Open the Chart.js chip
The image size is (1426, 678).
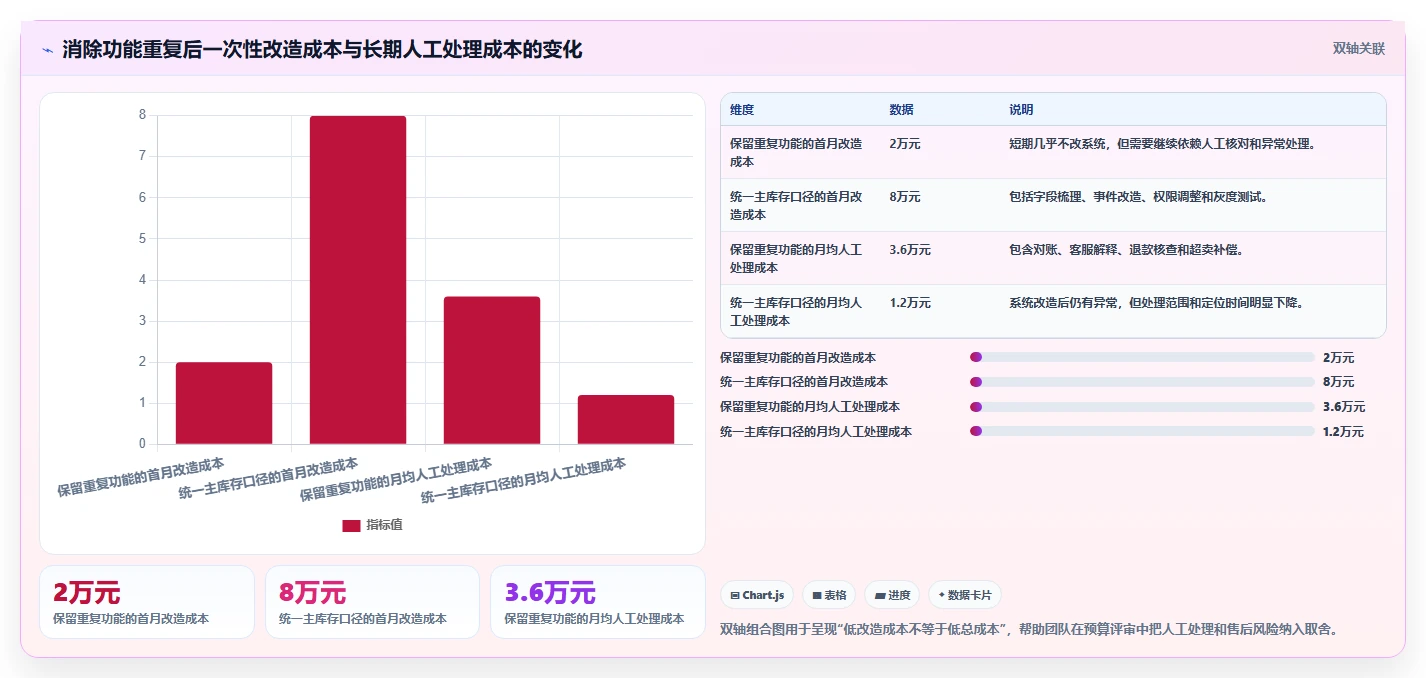pyautogui.click(x=757, y=595)
